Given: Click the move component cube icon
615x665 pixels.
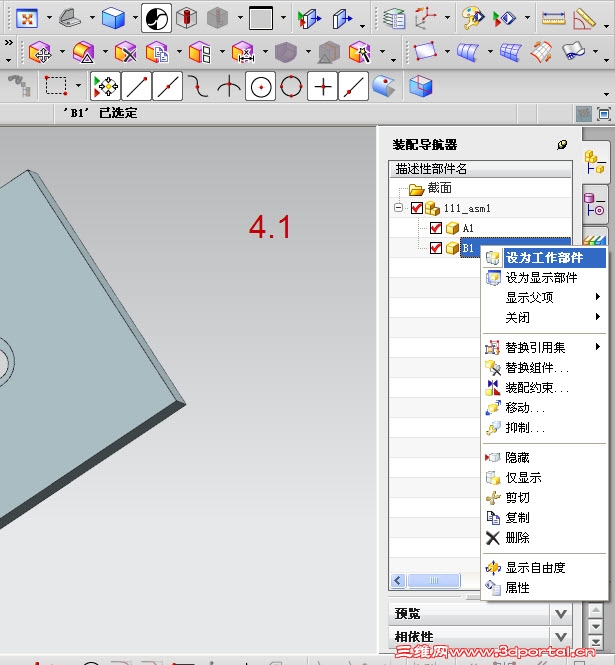Looking at the screenshot, I should [x=40, y=52].
